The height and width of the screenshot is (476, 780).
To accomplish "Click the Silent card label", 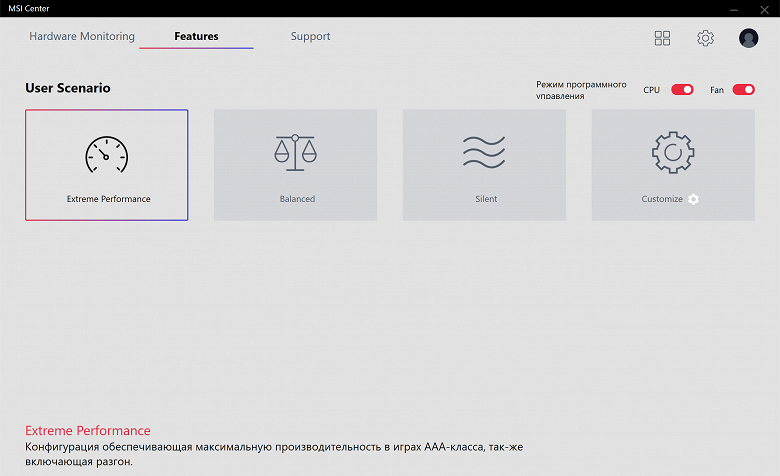I will pyautogui.click(x=486, y=199).
